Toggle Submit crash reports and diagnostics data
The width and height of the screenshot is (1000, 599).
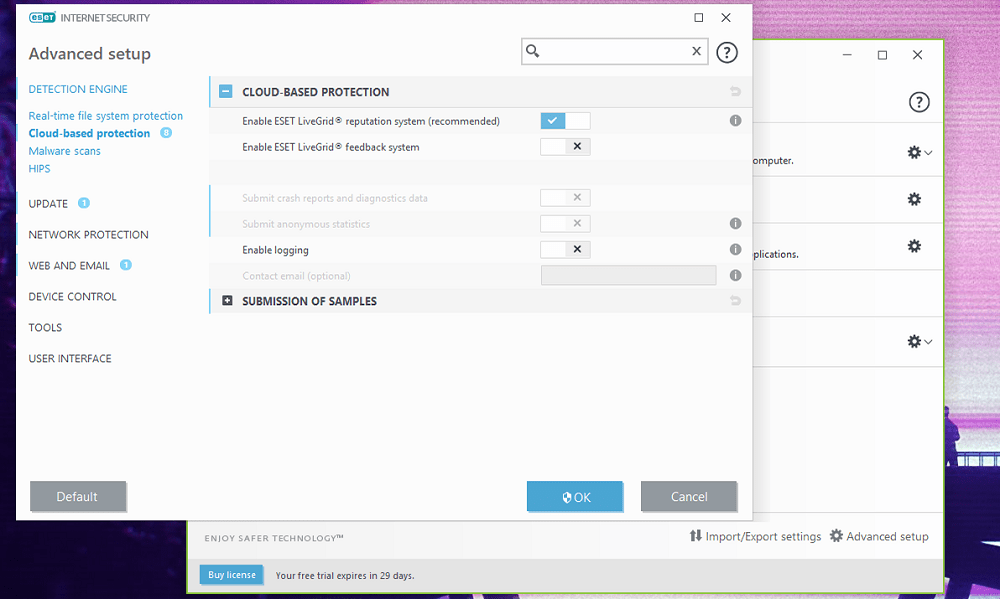click(x=565, y=198)
